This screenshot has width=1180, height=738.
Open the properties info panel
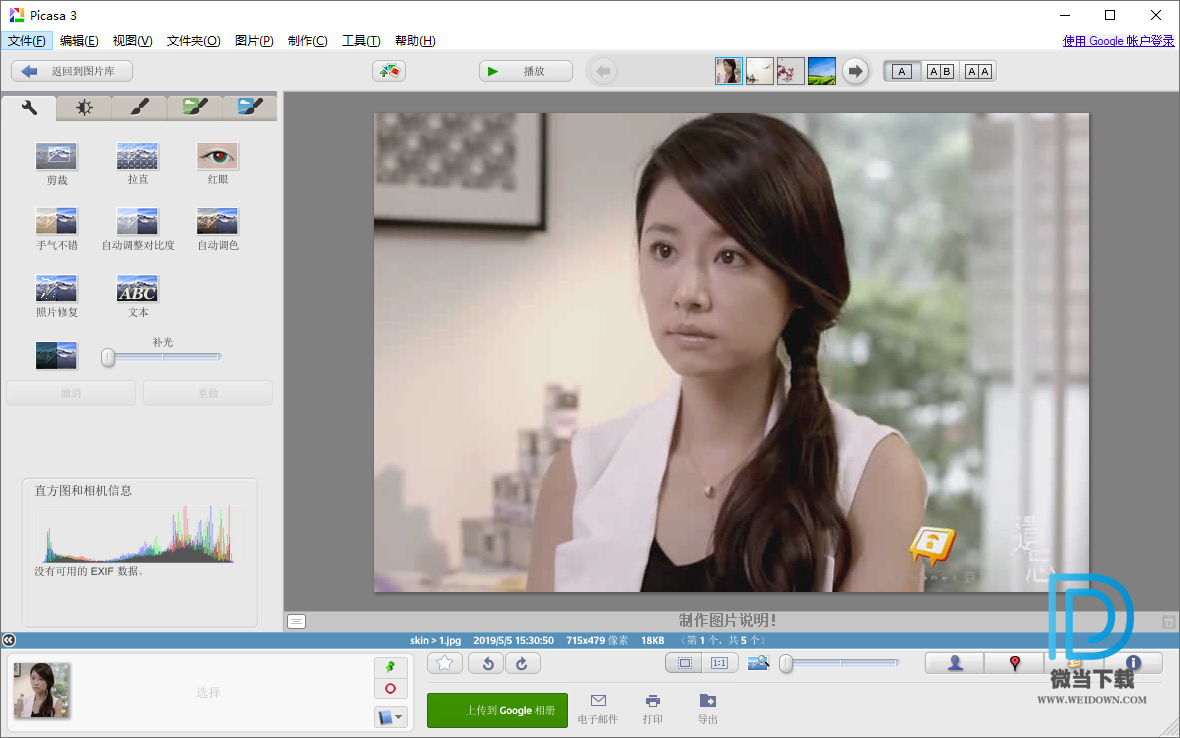(1133, 663)
